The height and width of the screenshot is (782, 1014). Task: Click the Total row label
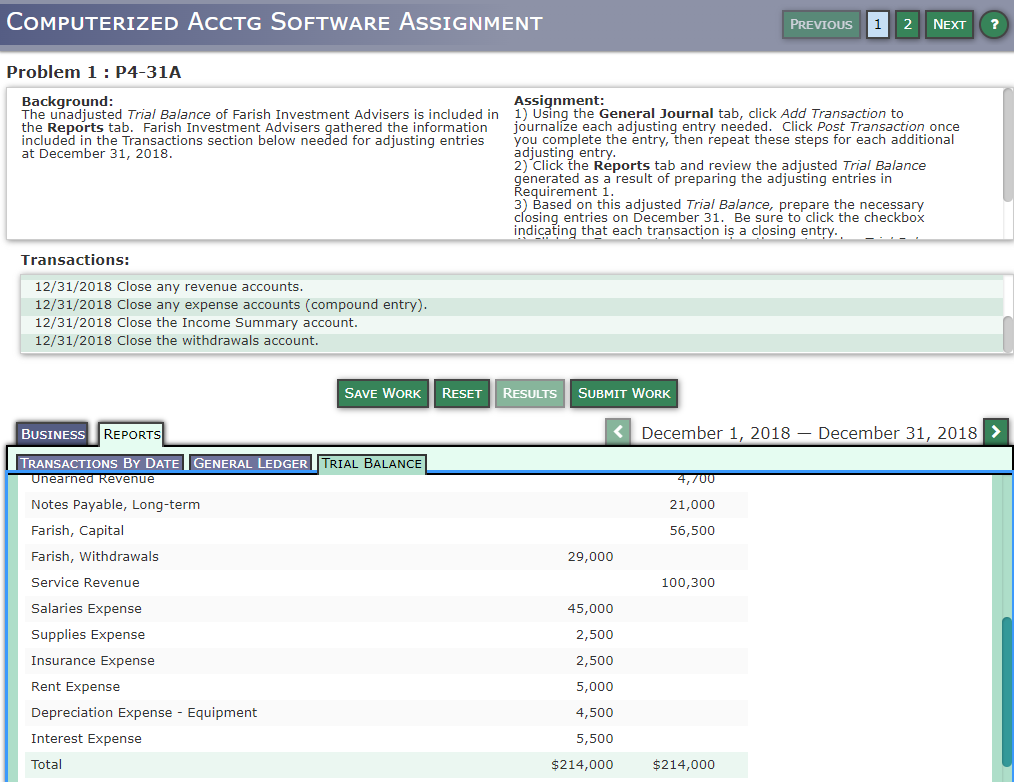tap(47, 765)
